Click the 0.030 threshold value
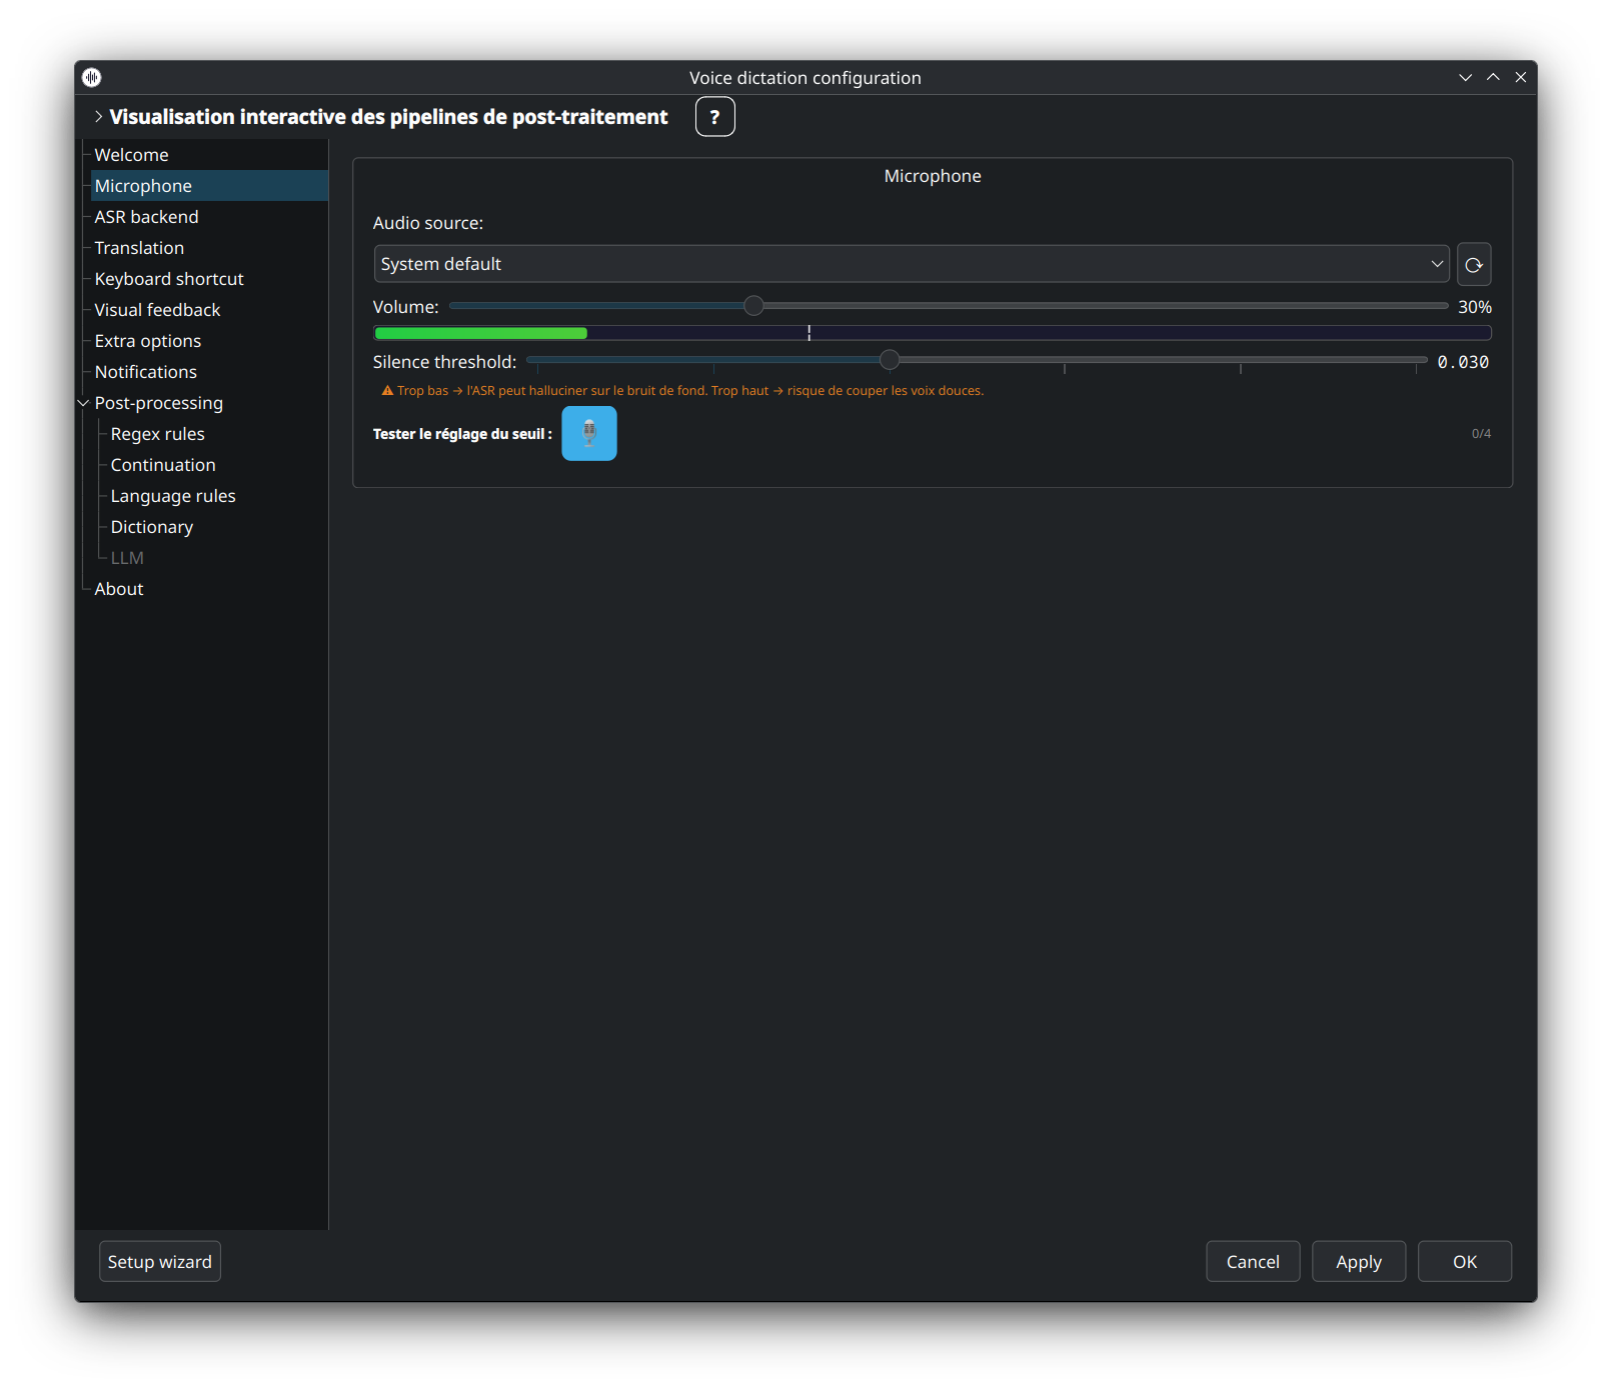 click(x=1463, y=362)
